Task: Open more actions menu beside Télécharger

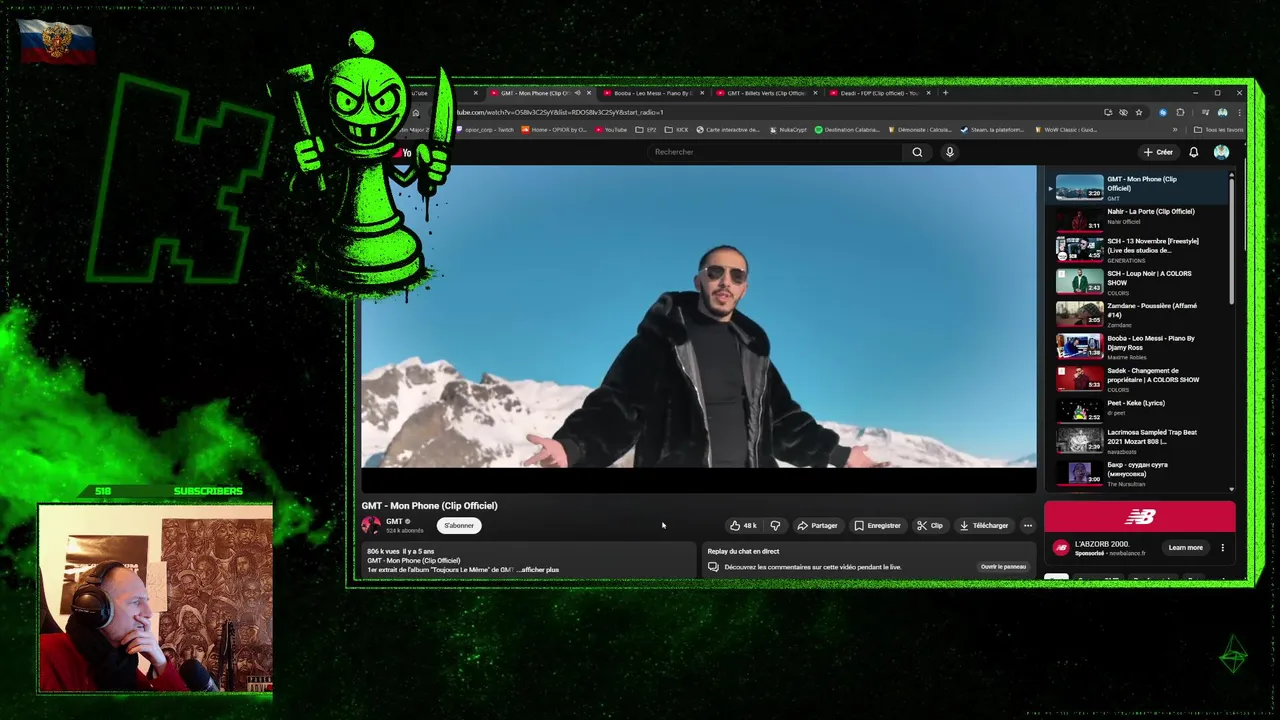Action: (x=1027, y=525)
